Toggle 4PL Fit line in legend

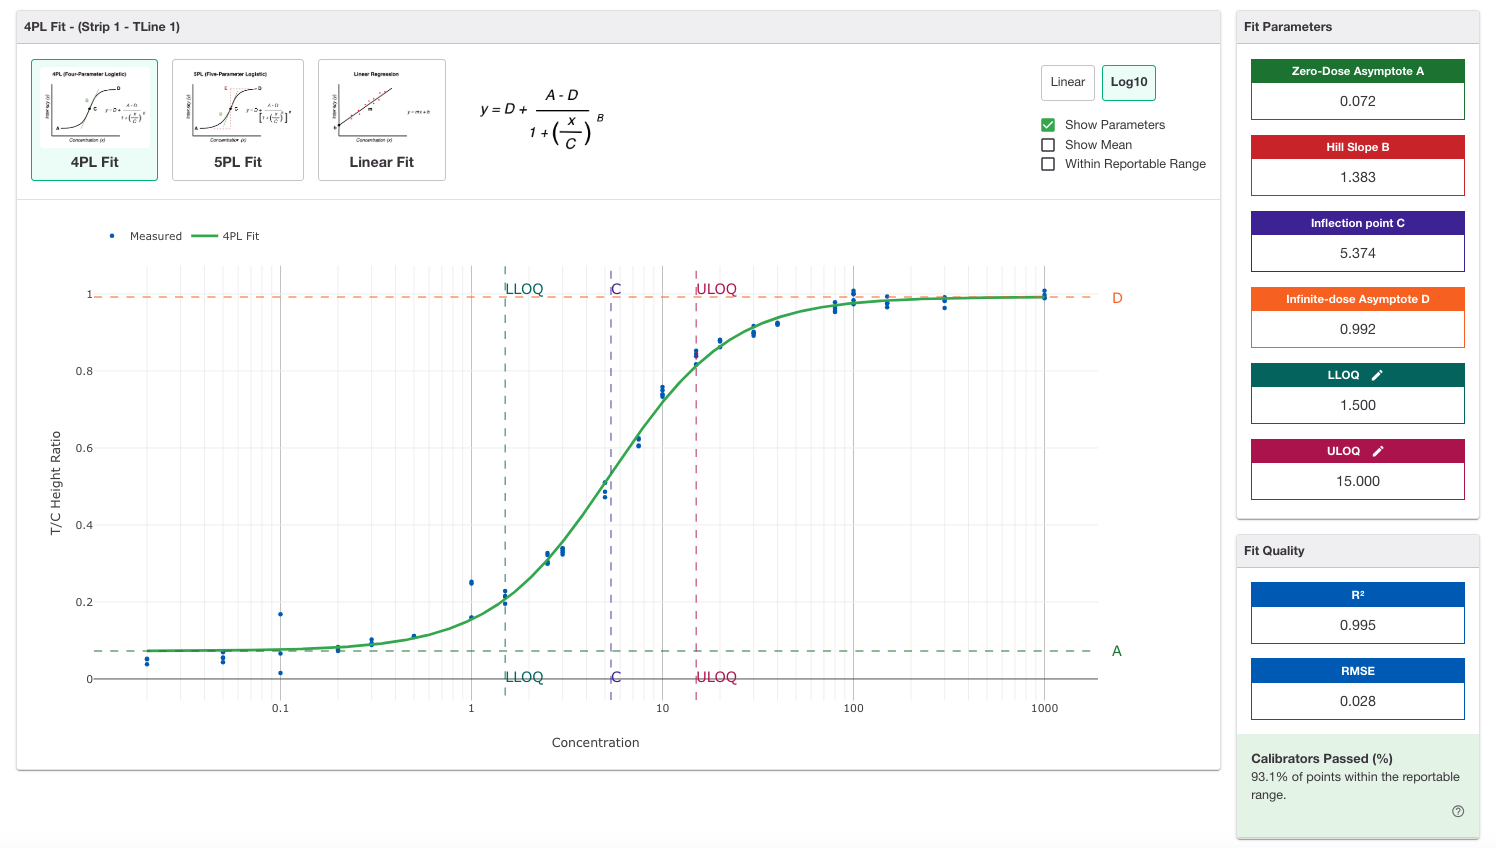[225, 236]
